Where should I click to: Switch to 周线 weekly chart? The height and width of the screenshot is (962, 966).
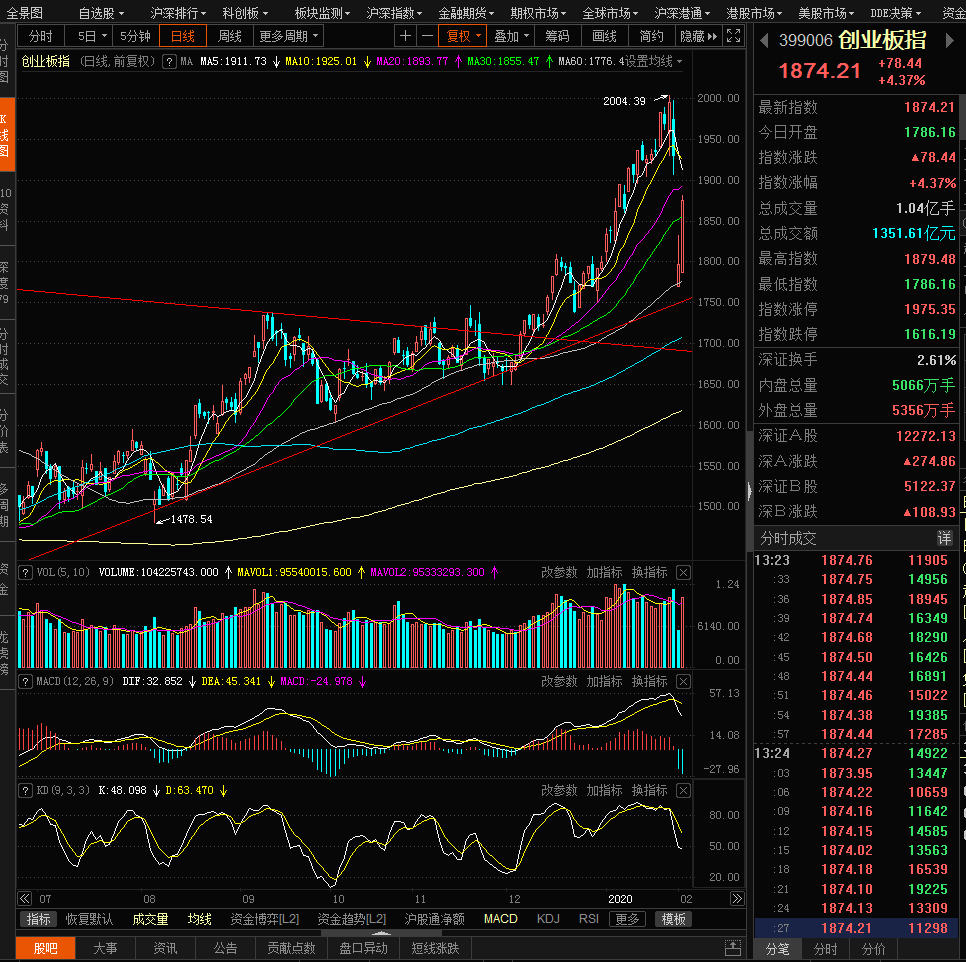229,36
